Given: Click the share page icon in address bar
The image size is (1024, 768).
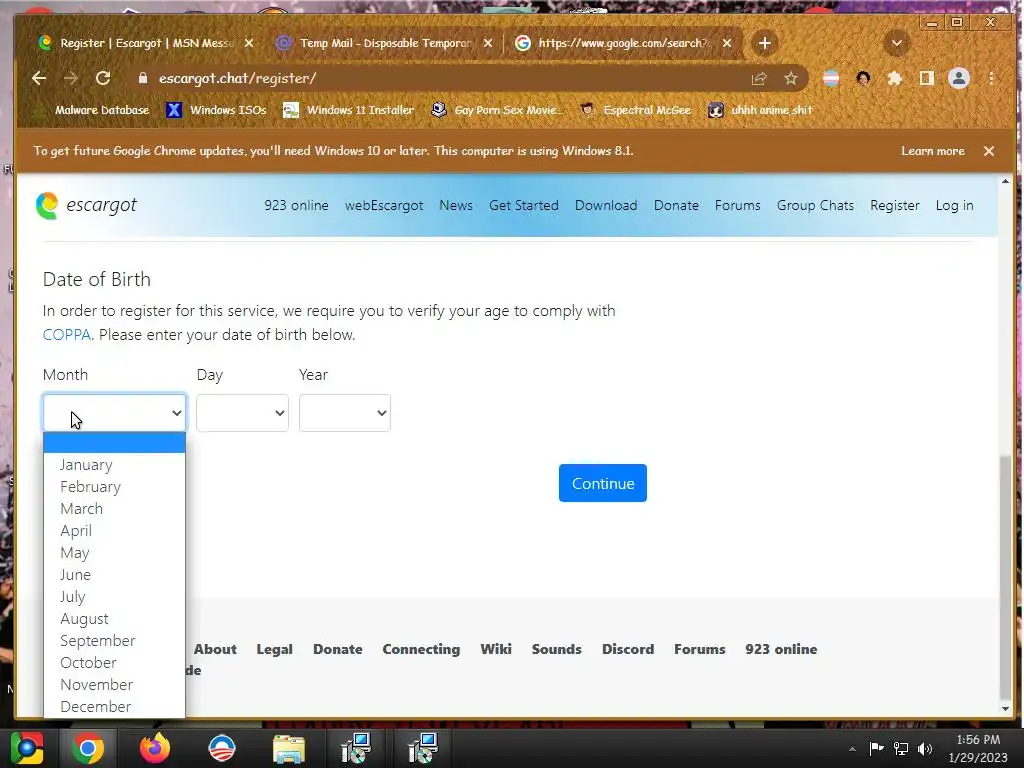Looking at the screenshot, I should pos(758,79).
